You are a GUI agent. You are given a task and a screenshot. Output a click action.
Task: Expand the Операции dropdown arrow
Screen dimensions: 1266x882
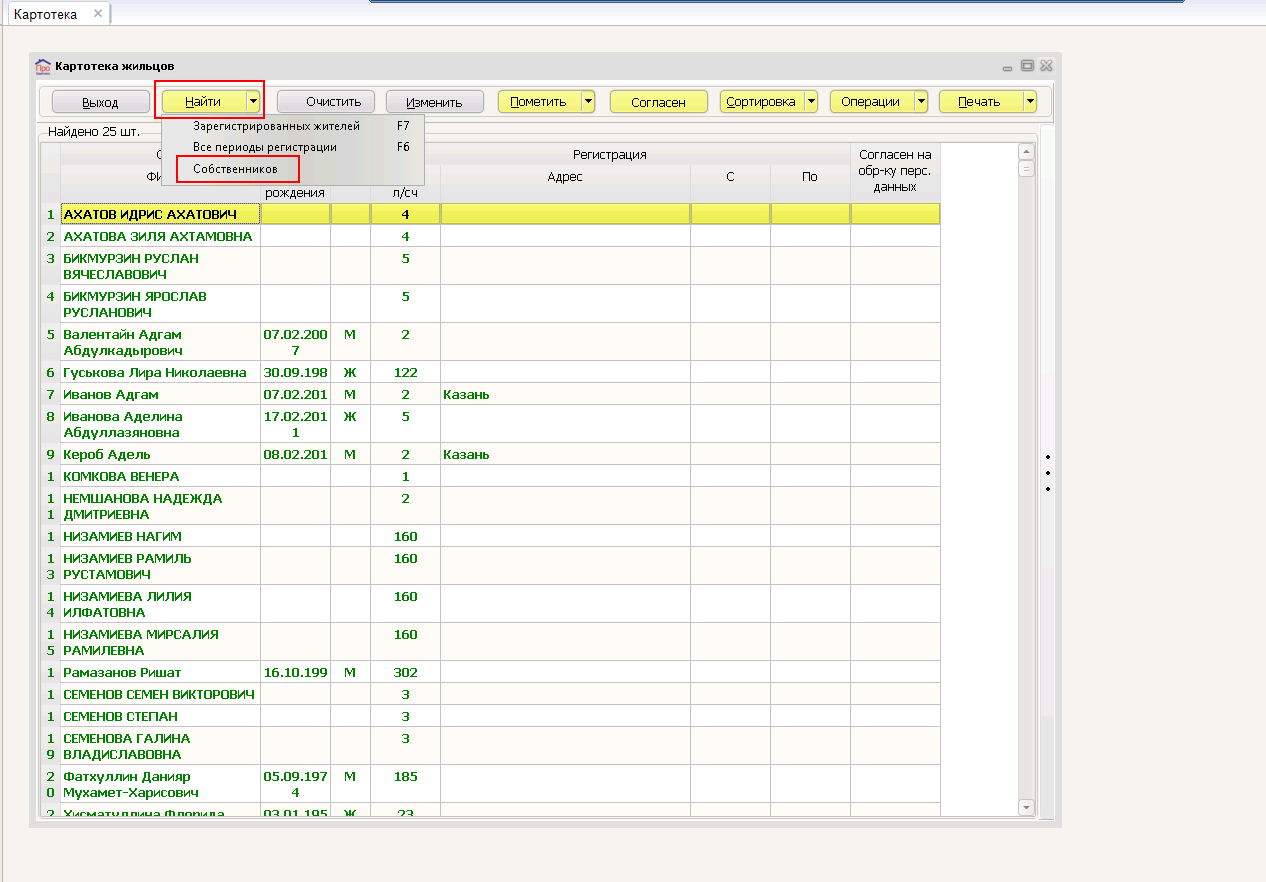920,102
